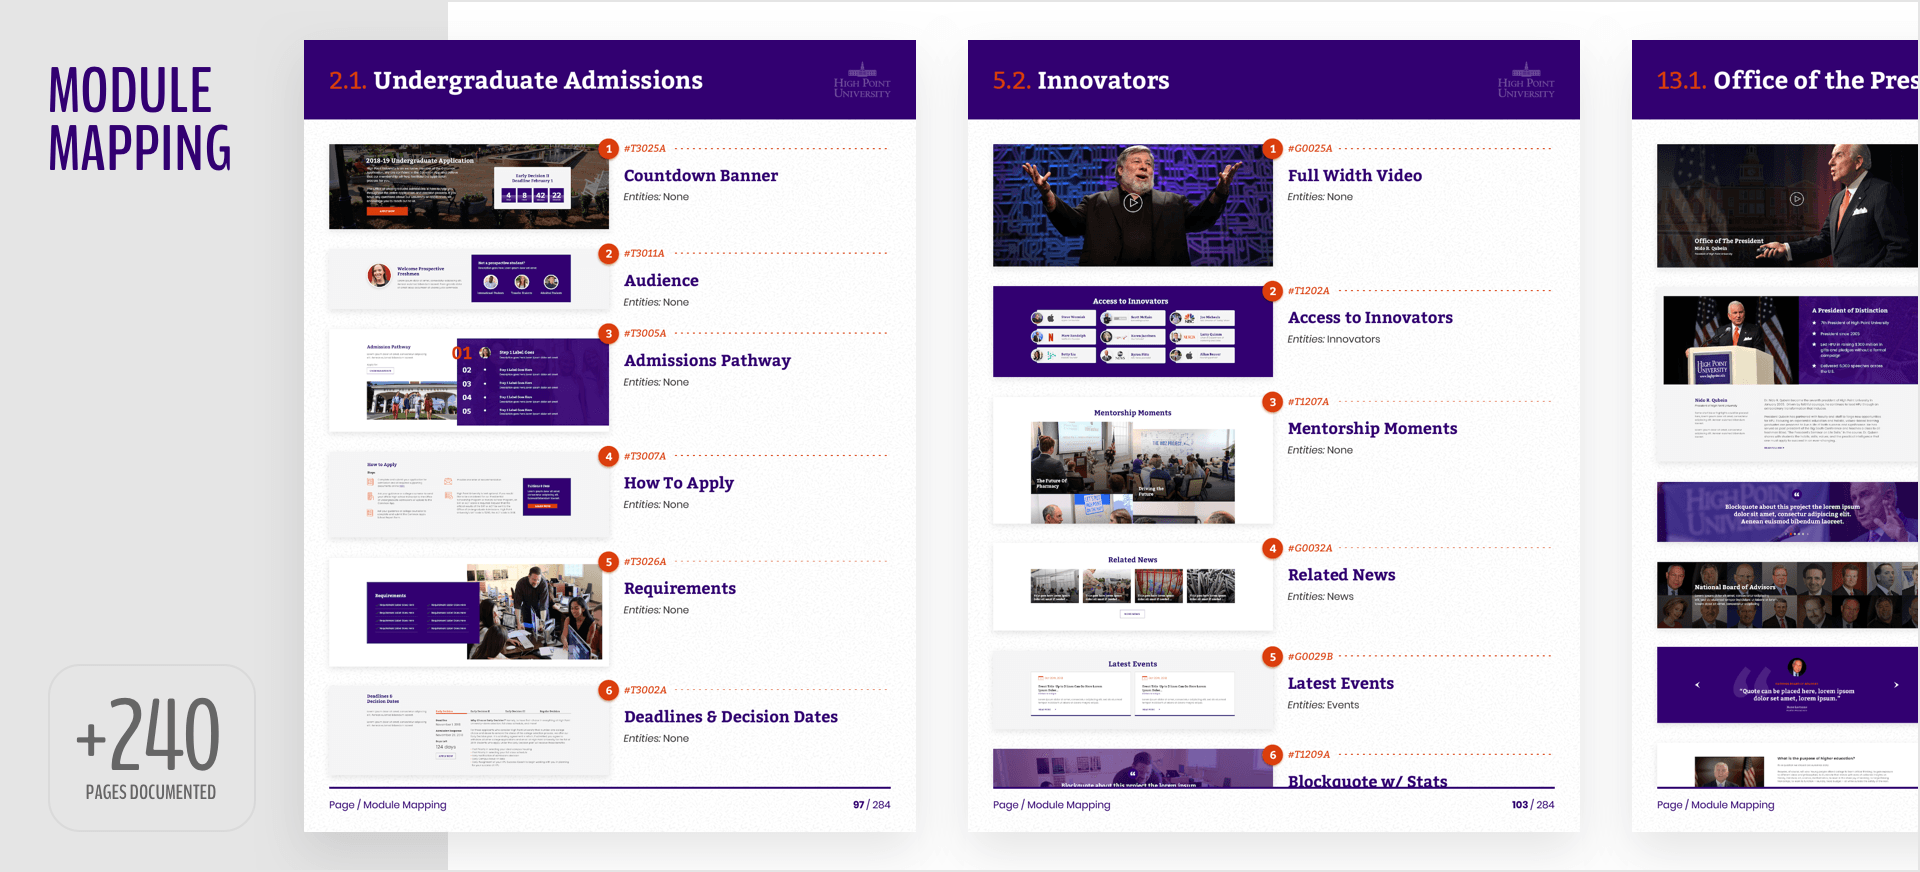Viewport: 1920px width, 872px height.
Task: Select the Admissions Pathway module thumbnail
Action: [469, 381]
